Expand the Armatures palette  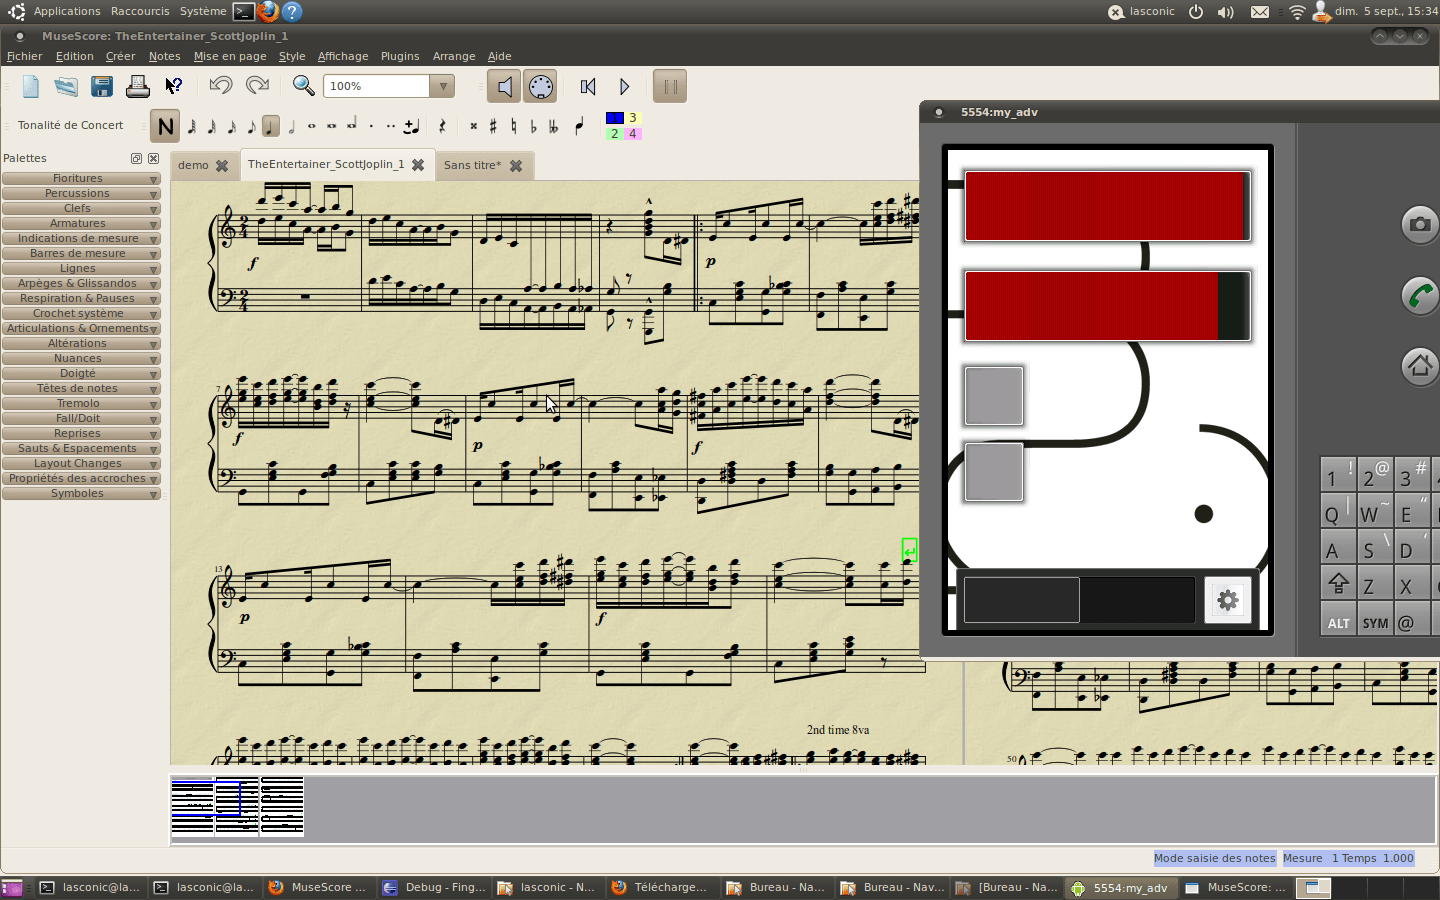click(x=81, y=223)
